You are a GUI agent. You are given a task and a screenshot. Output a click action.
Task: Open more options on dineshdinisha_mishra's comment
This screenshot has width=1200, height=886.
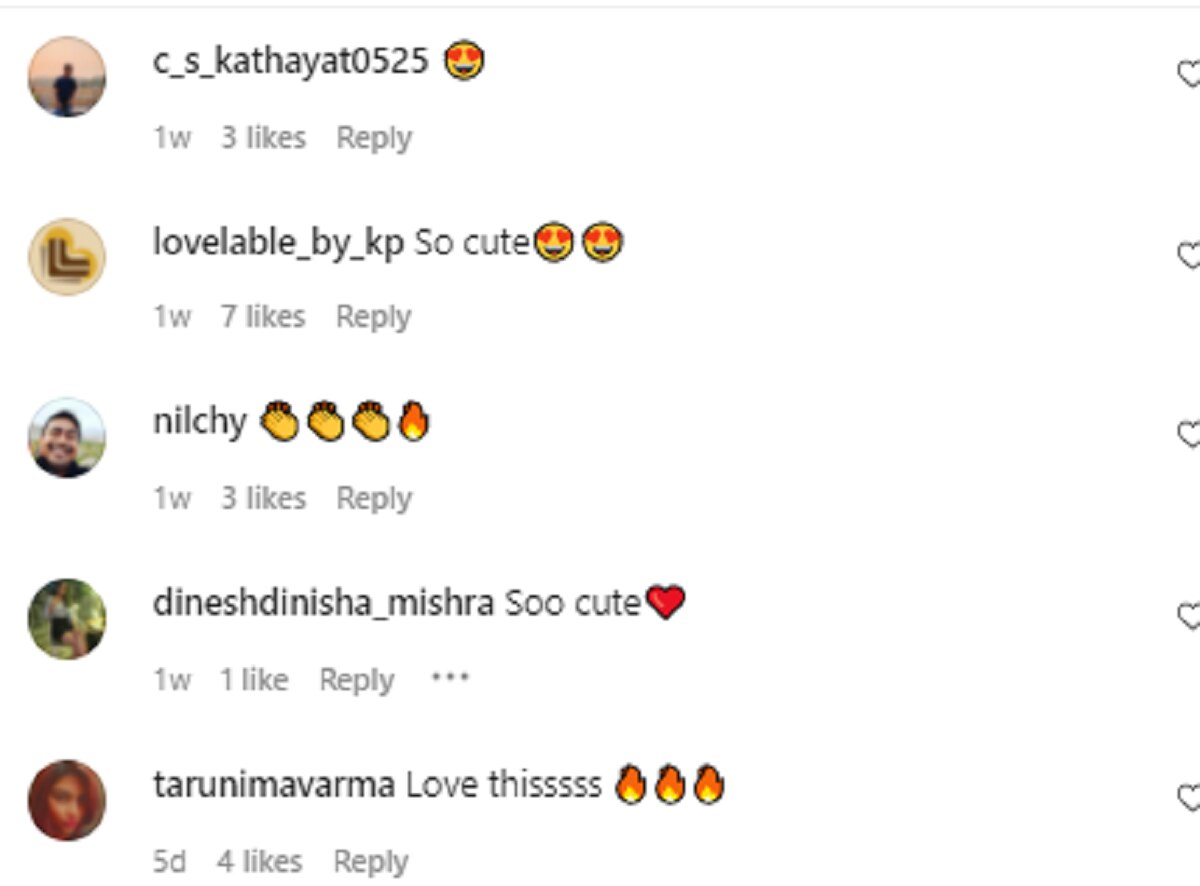tap(450, 678)
